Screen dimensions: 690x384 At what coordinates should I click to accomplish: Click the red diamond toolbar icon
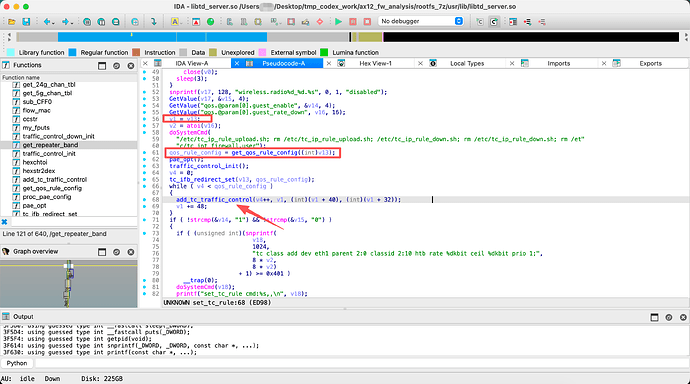click(320, 22)
